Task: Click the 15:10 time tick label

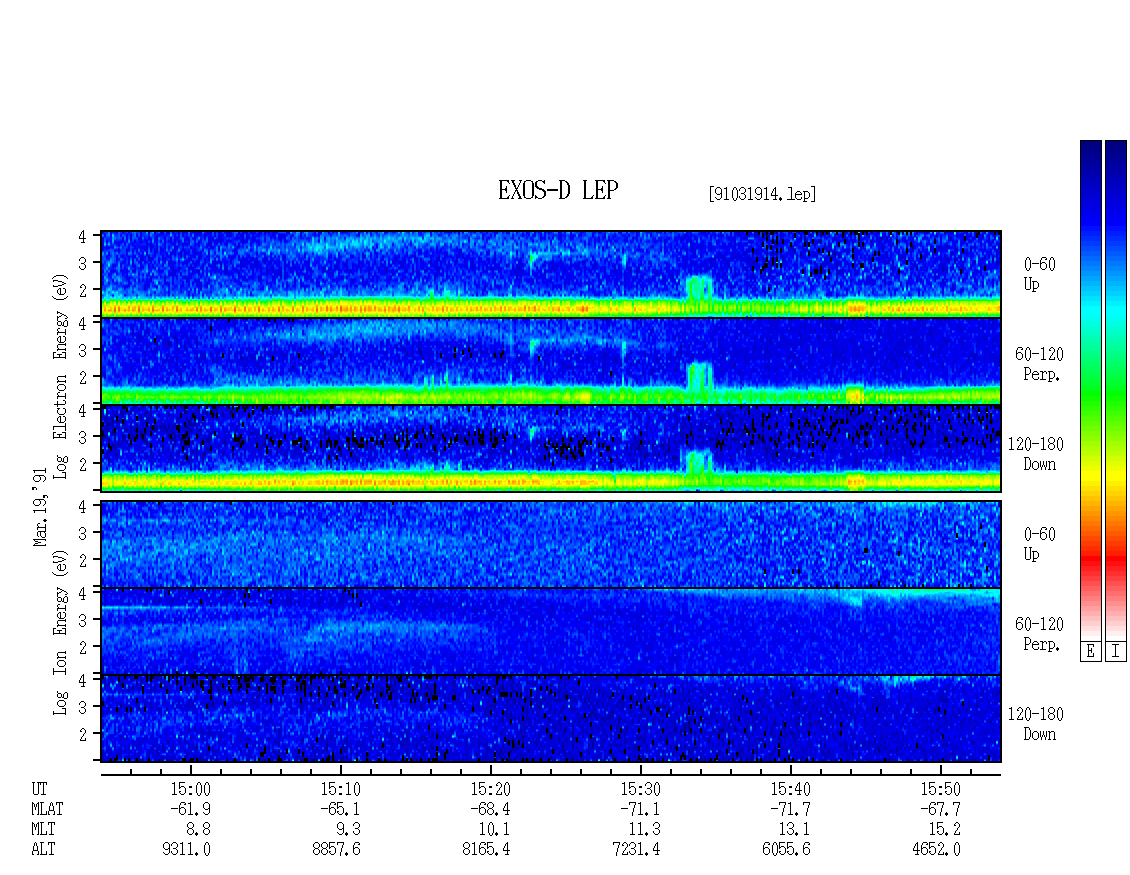Action: [x=340, y=789]
